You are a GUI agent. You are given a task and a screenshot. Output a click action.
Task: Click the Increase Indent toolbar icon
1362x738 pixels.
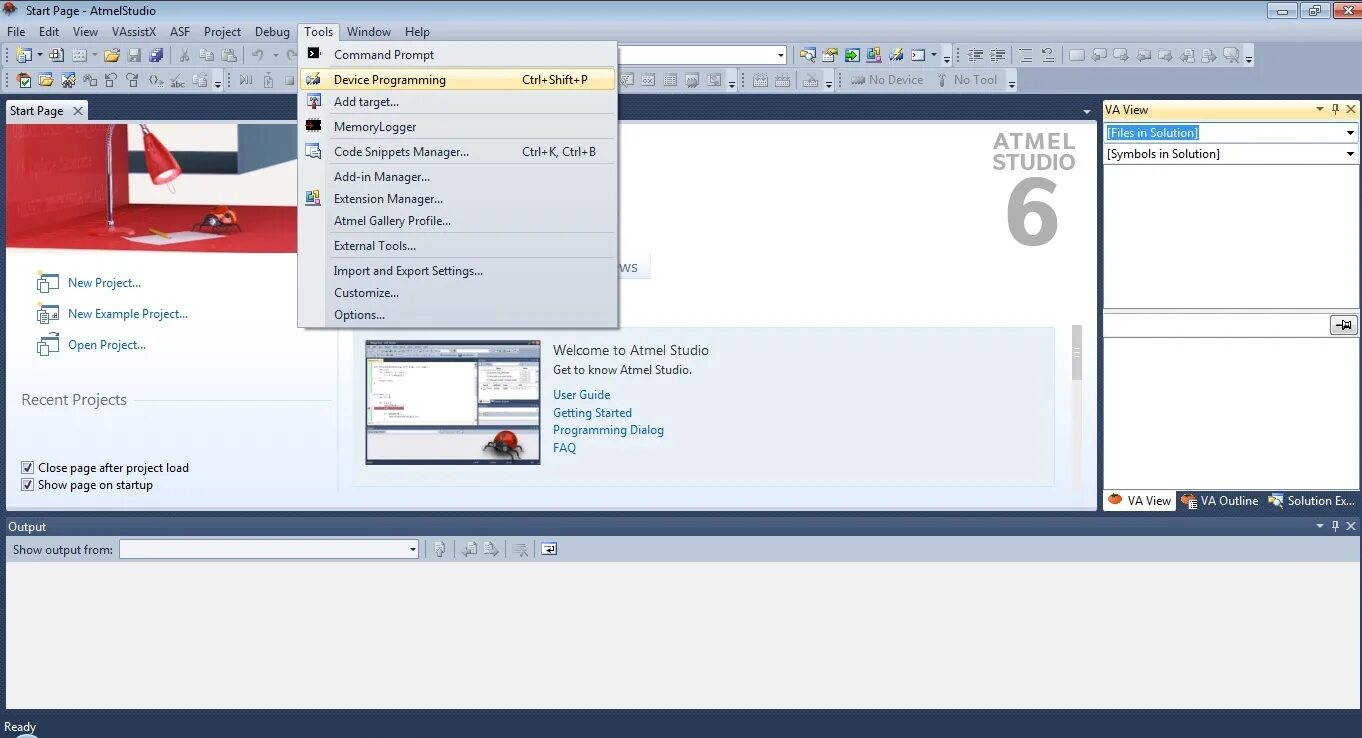(x=998, y=55)
